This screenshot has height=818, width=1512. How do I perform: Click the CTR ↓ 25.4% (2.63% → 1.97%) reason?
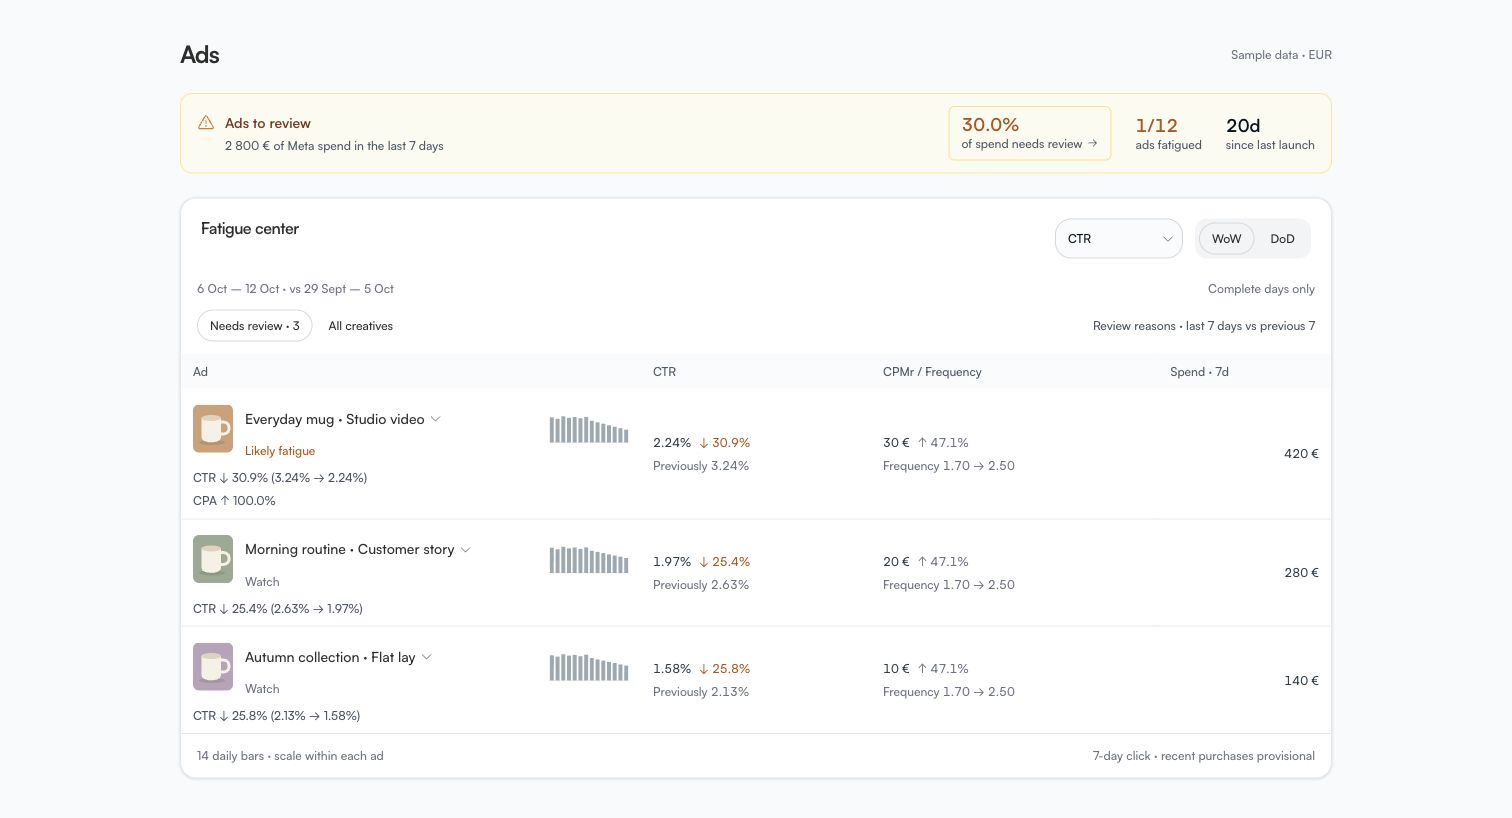(x=278, y=608)
